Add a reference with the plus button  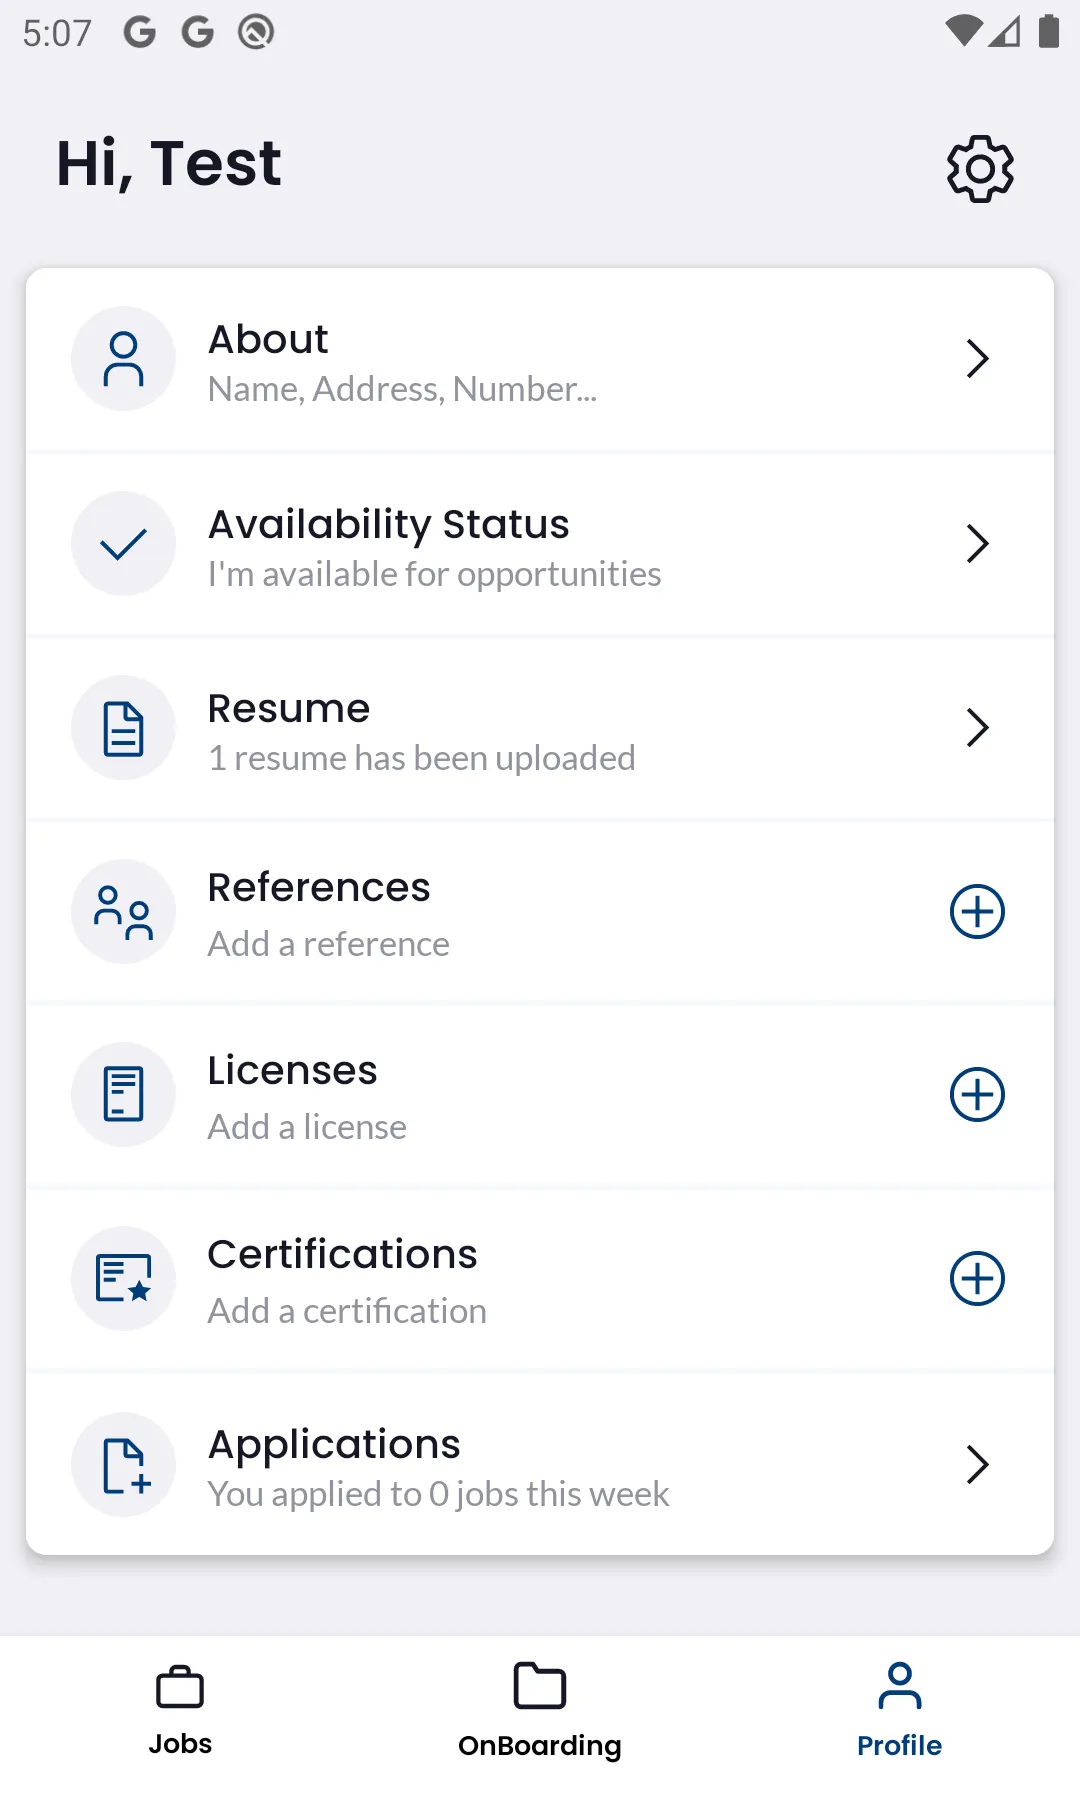[977, 911]
